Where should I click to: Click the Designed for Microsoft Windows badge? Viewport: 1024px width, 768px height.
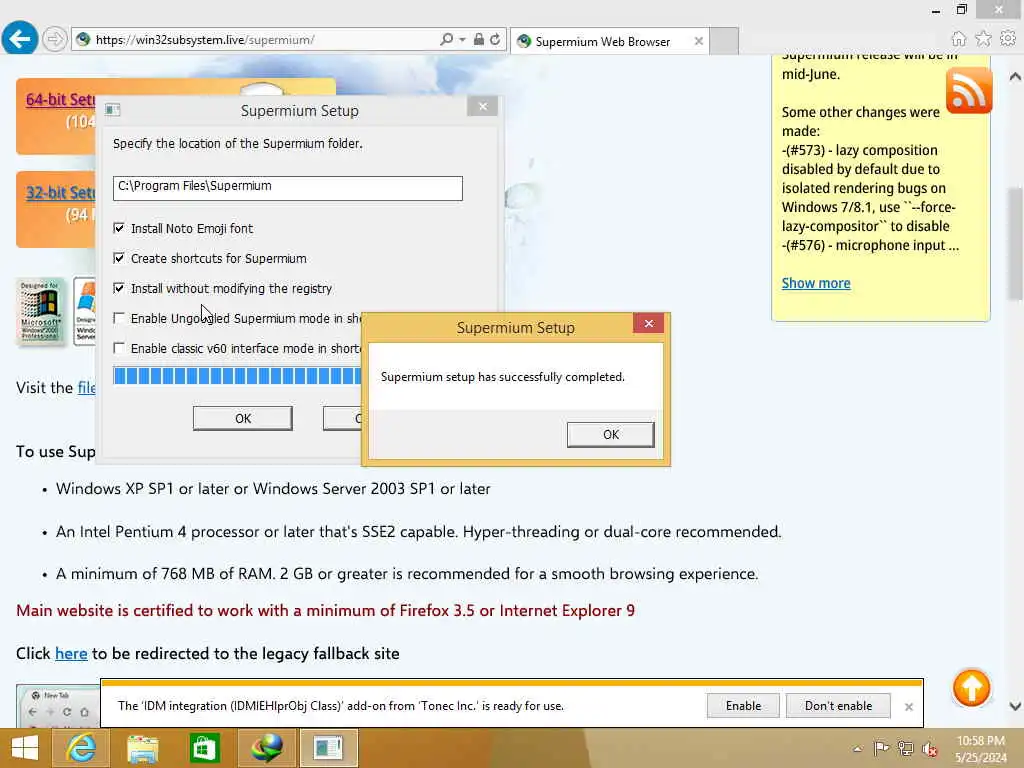click(40, 312)
